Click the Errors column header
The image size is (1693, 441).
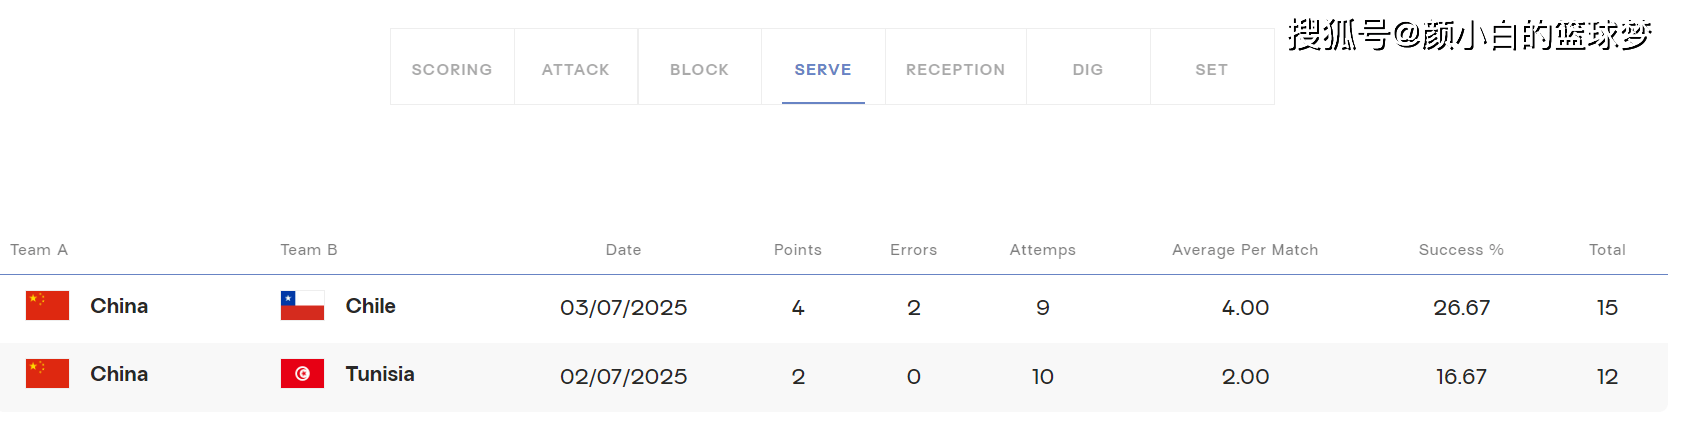click(x=914, y=250)
